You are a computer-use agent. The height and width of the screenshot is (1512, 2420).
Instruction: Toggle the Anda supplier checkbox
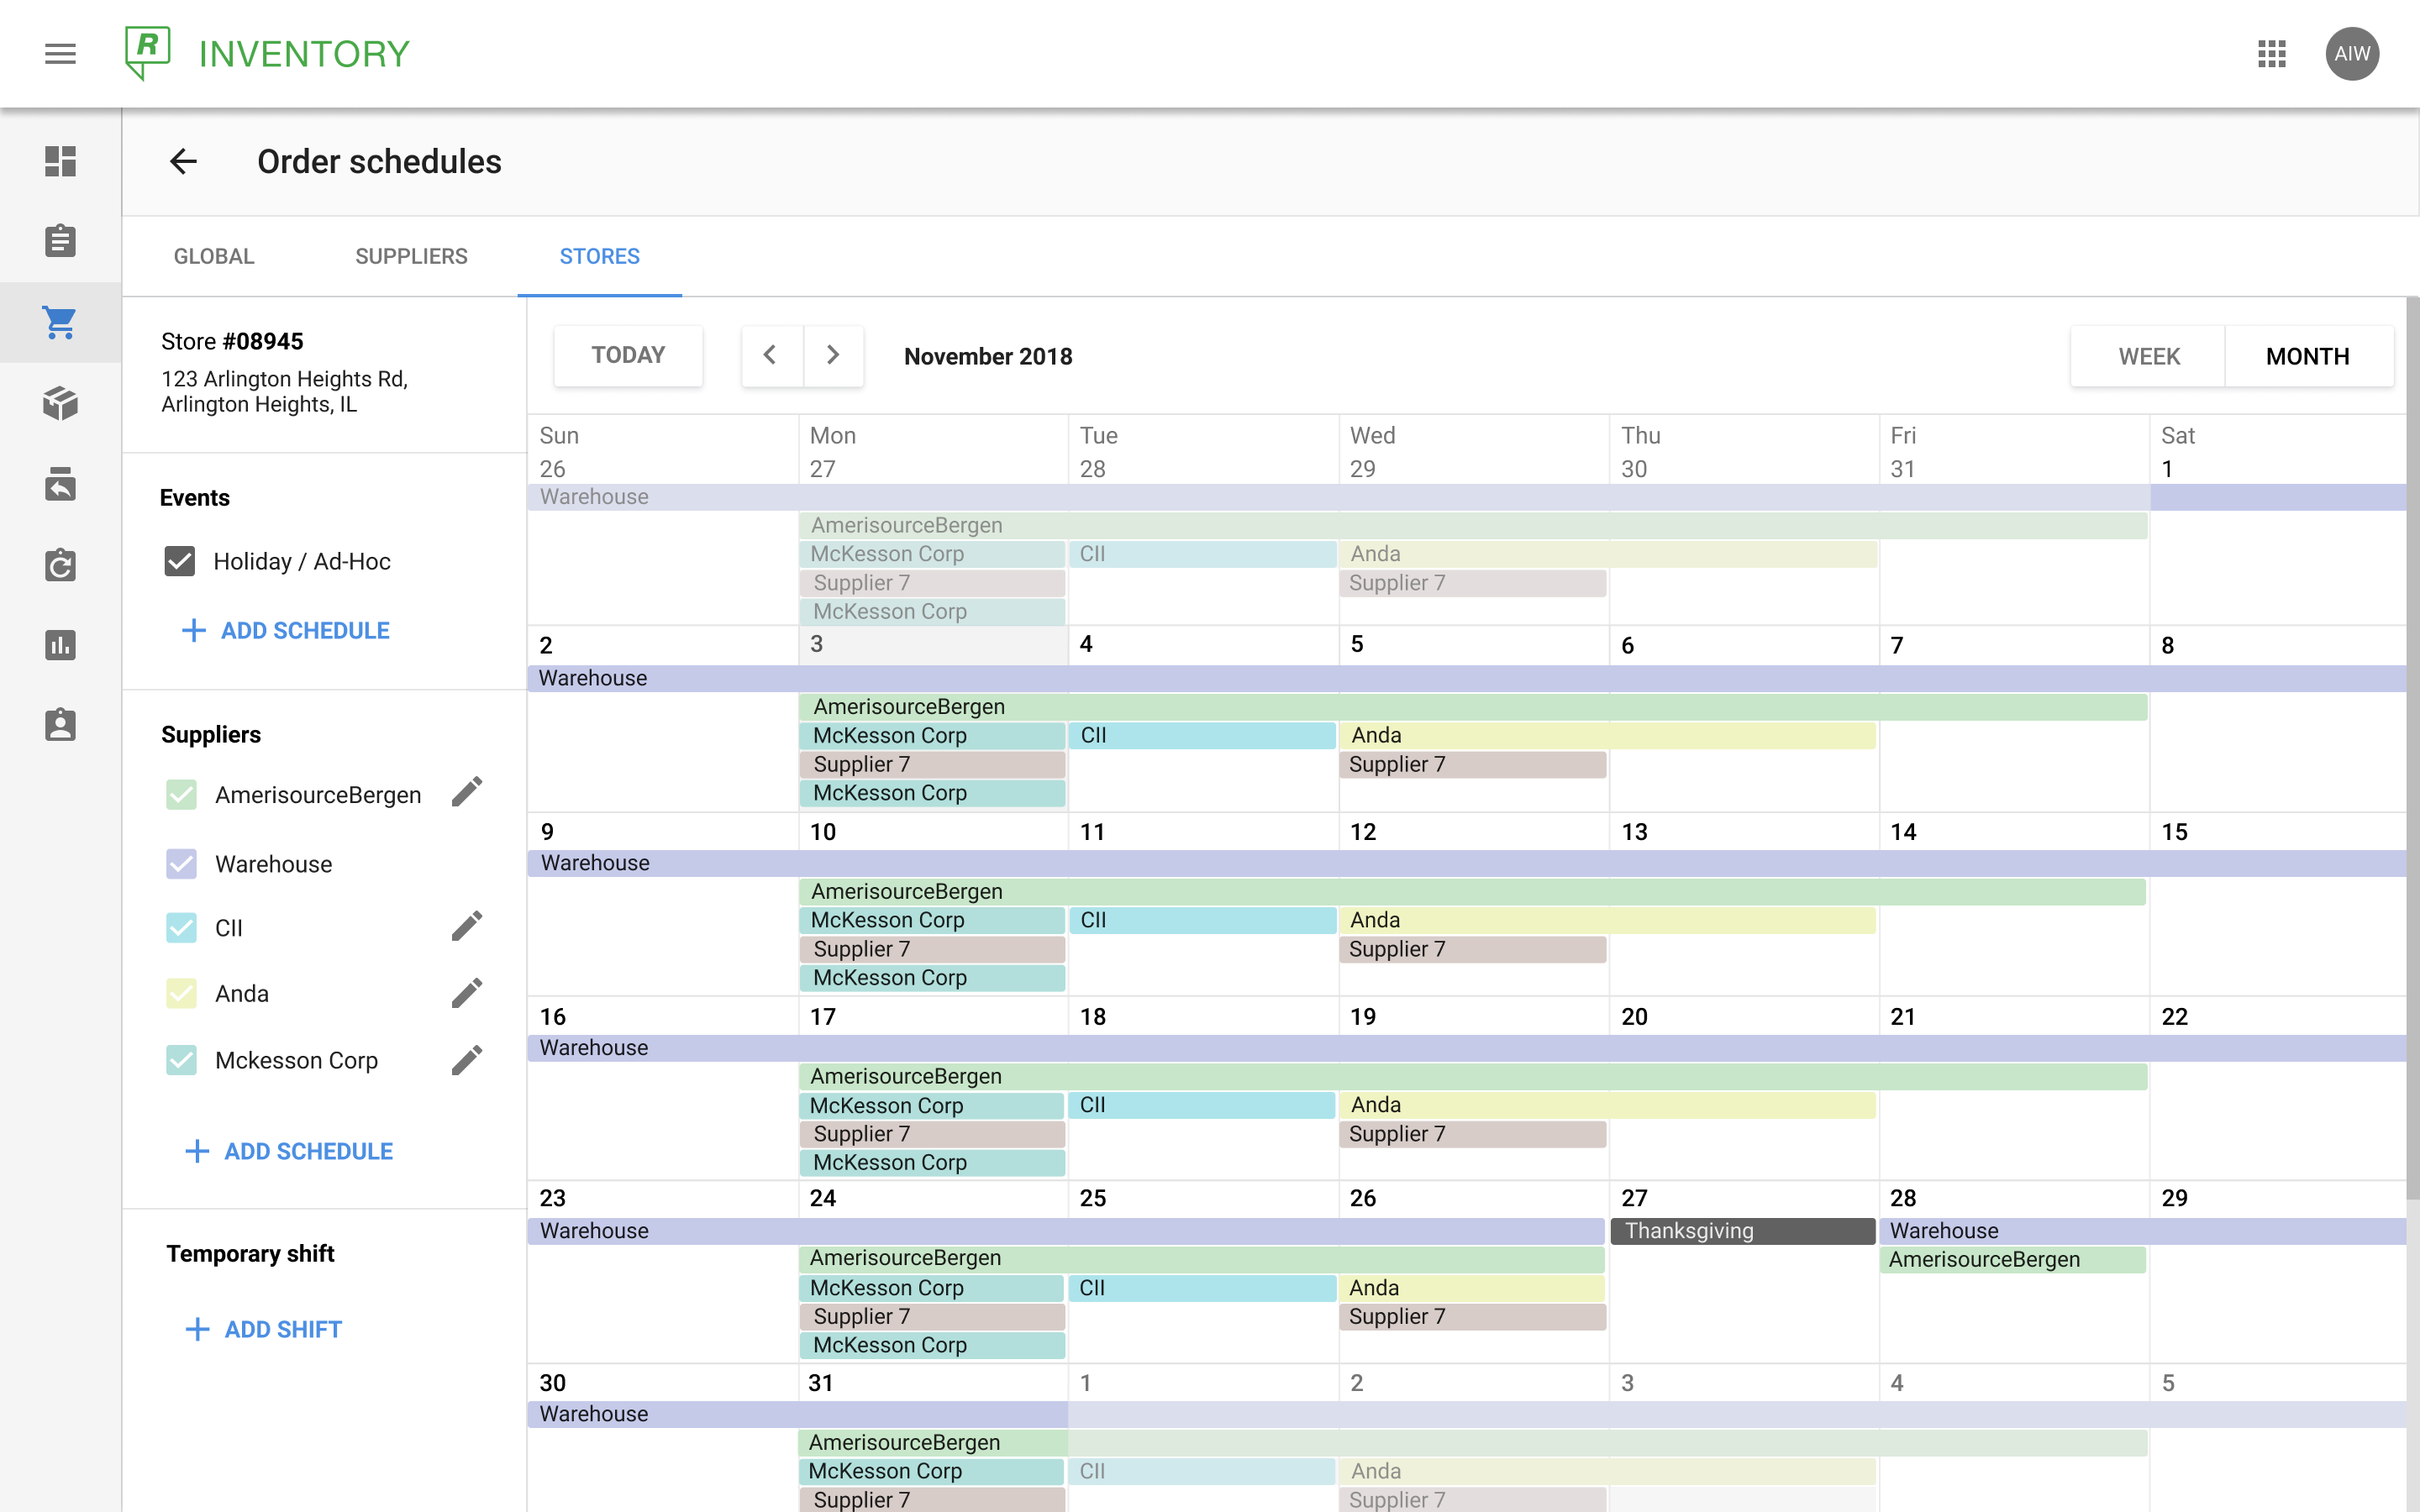tap(181, 993)
